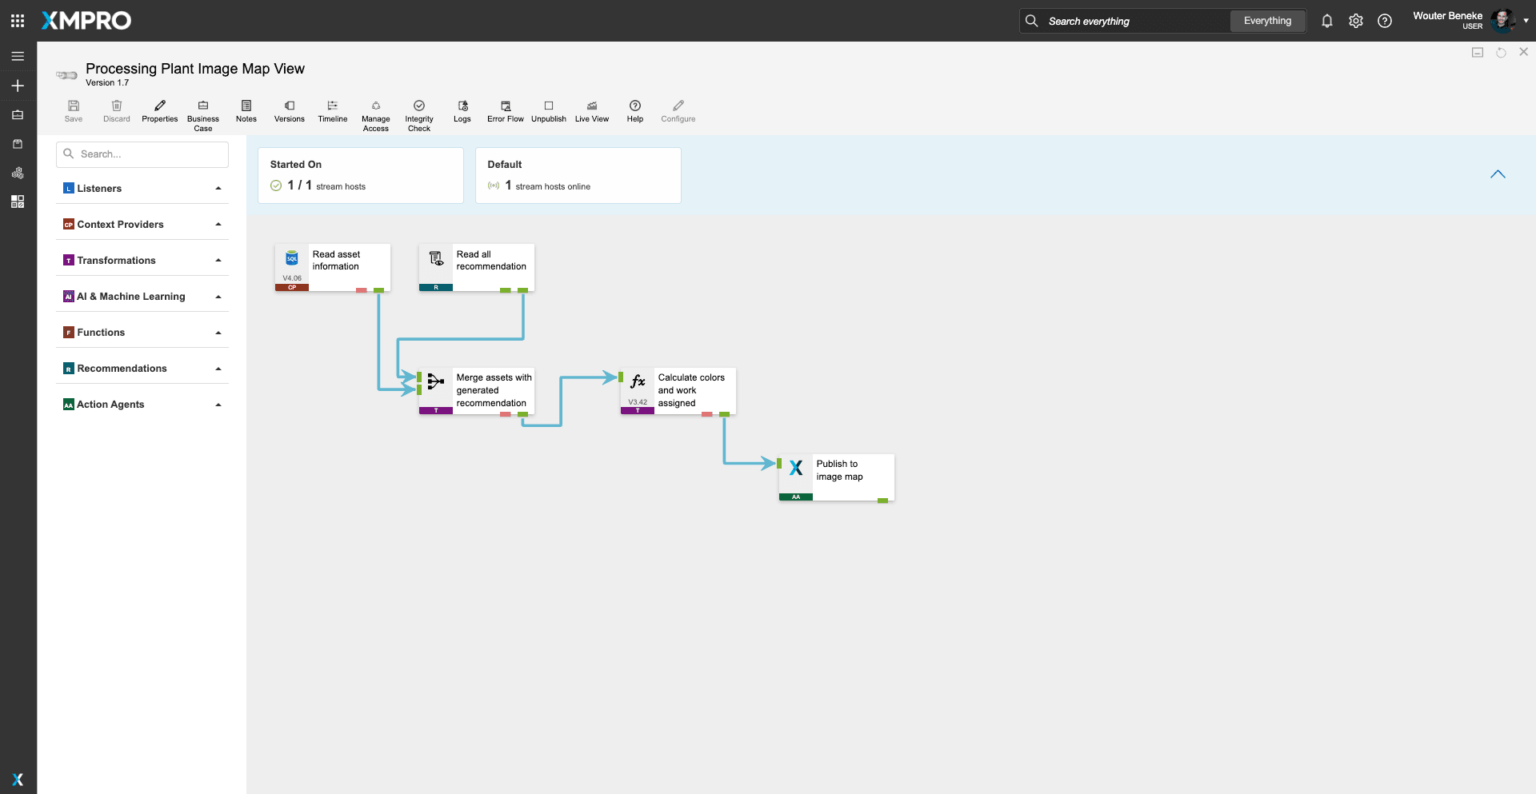The image size is (1536, 794).
Task: Open the Logs toolbar icon
Action: tap(462, 111)
